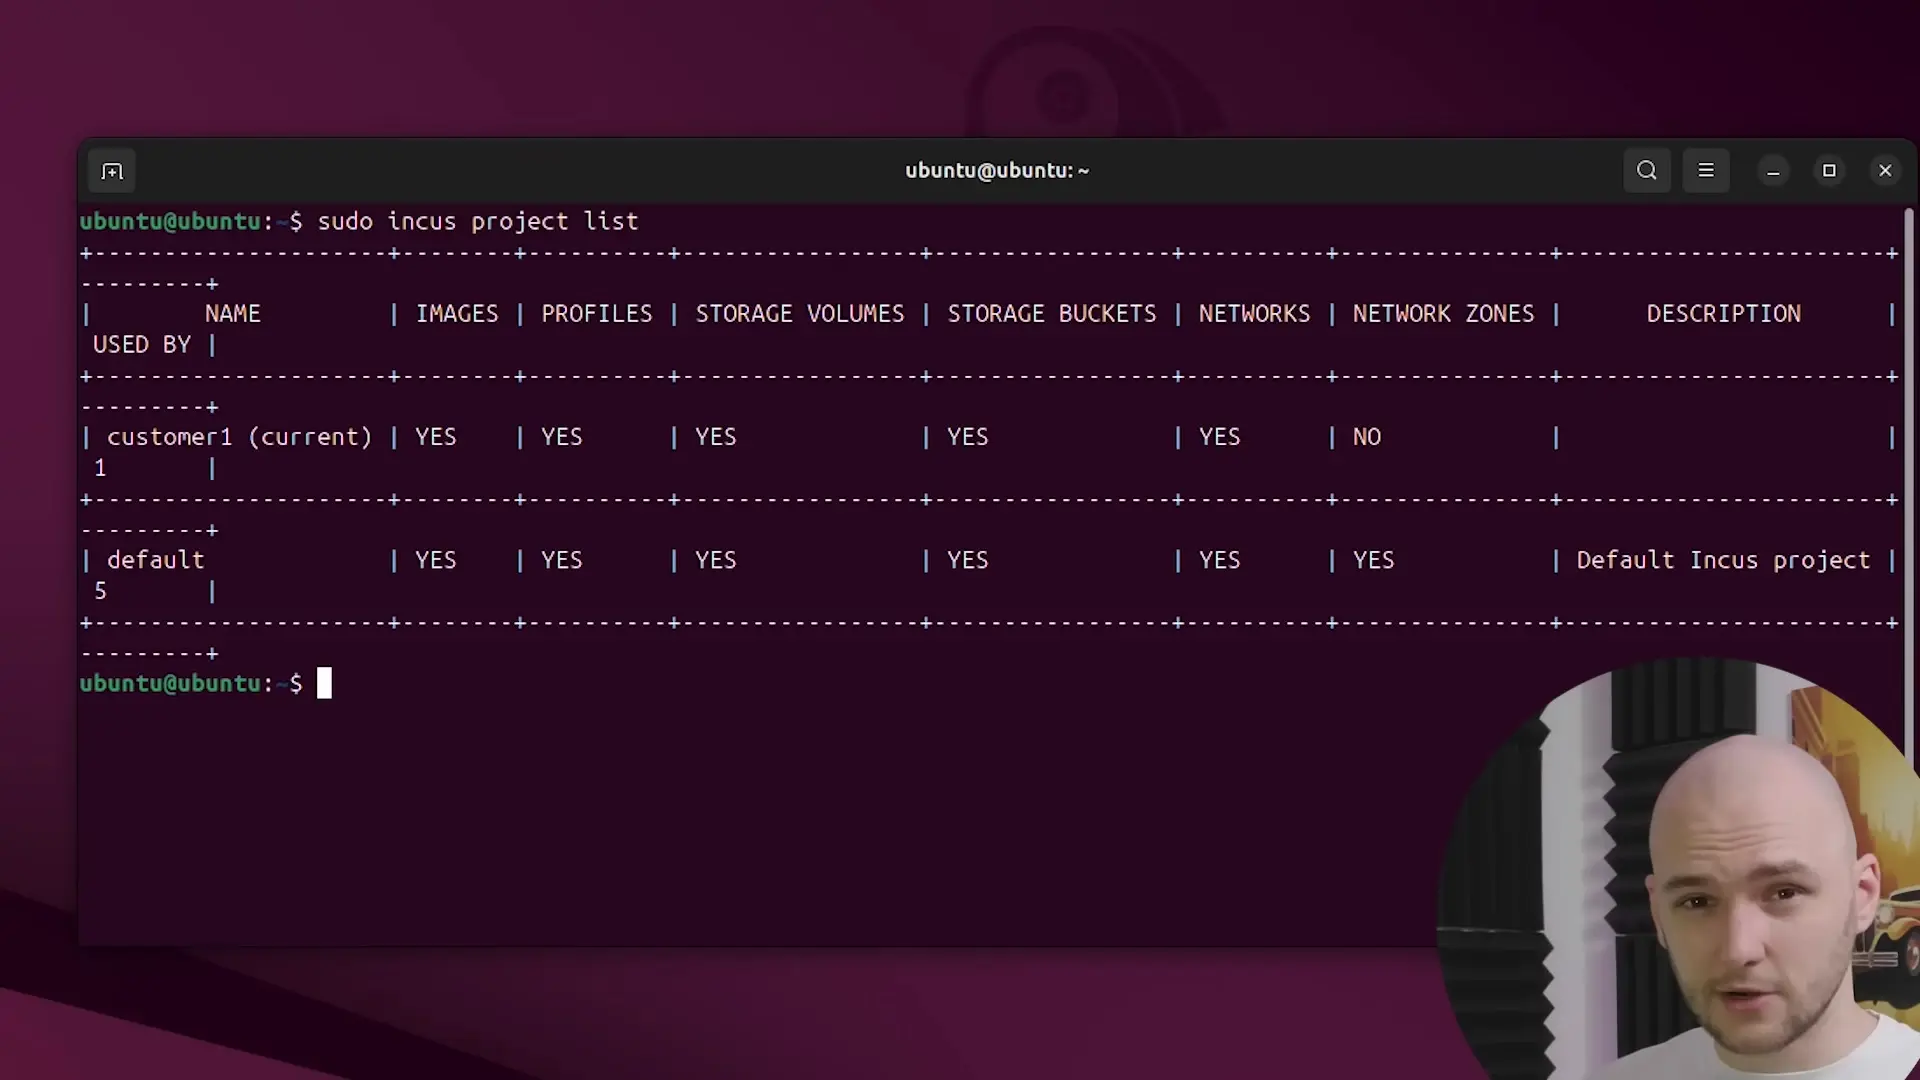
Task: Click default row STORAGE BUCKETS YES value
Action: 968,560
